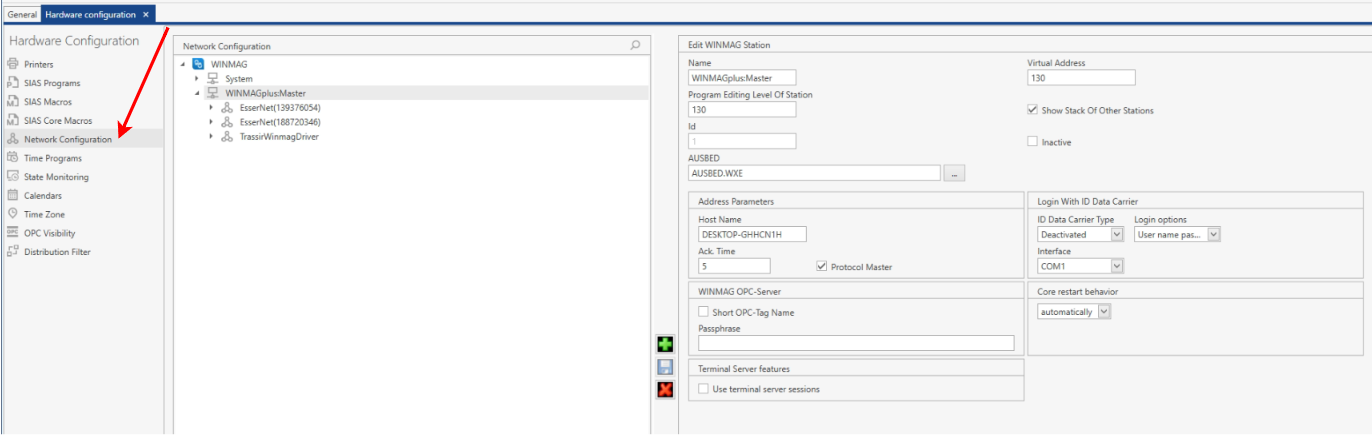Image resolution: width=1372 pixels, height=436 pixels.
Task: Click the Ack. Time field
Action: tap(734, 266)
